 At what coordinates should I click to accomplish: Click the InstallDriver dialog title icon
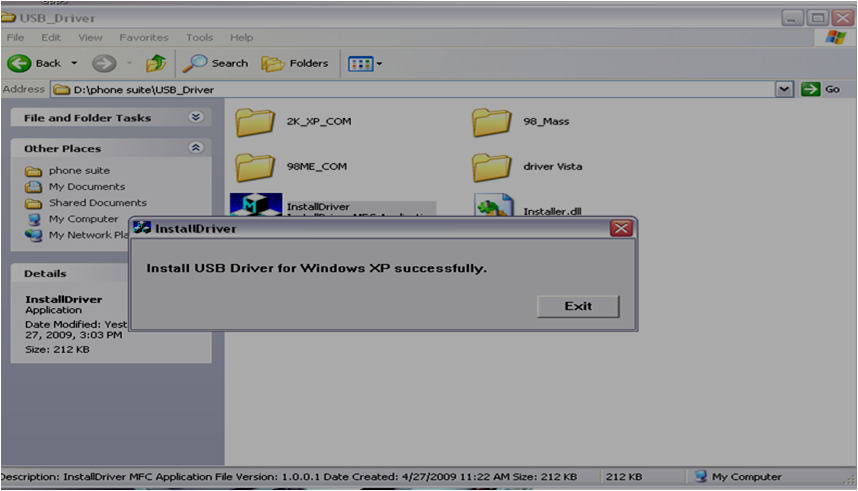pyautogui.click(x=142, y=228)
